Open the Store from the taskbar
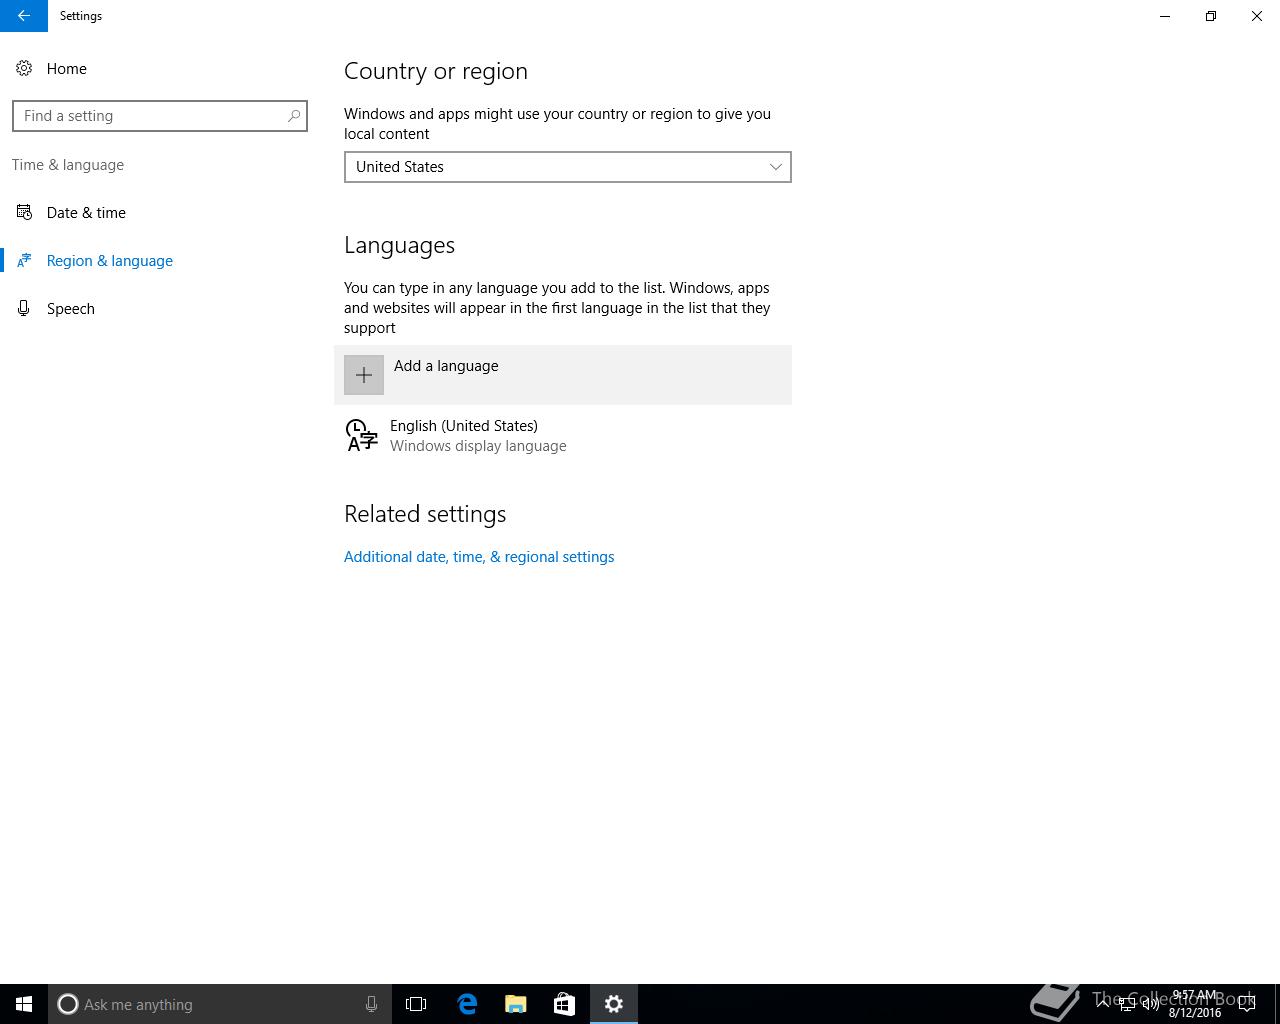This screenshot has height=1024, width=1280. (x=564, y=1004)
